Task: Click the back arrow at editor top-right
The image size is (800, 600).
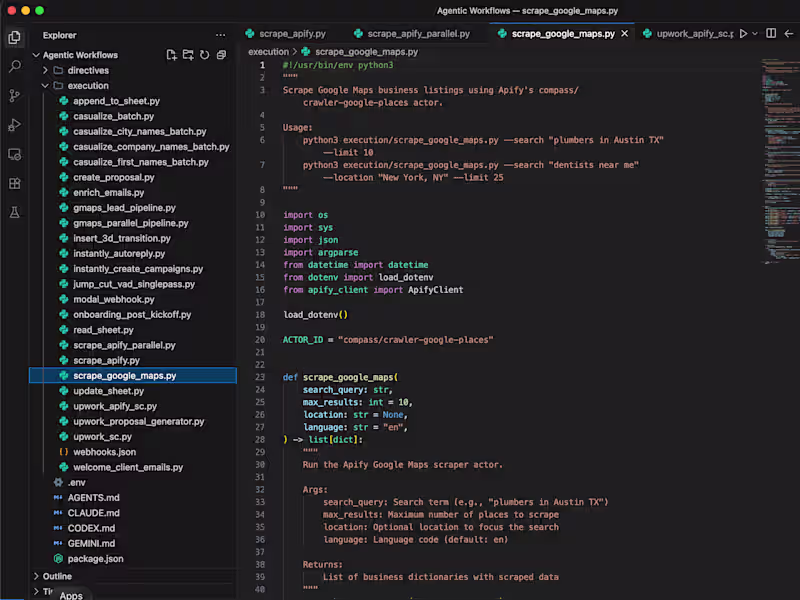Action: pyautogui.click(x=789, y=34)
